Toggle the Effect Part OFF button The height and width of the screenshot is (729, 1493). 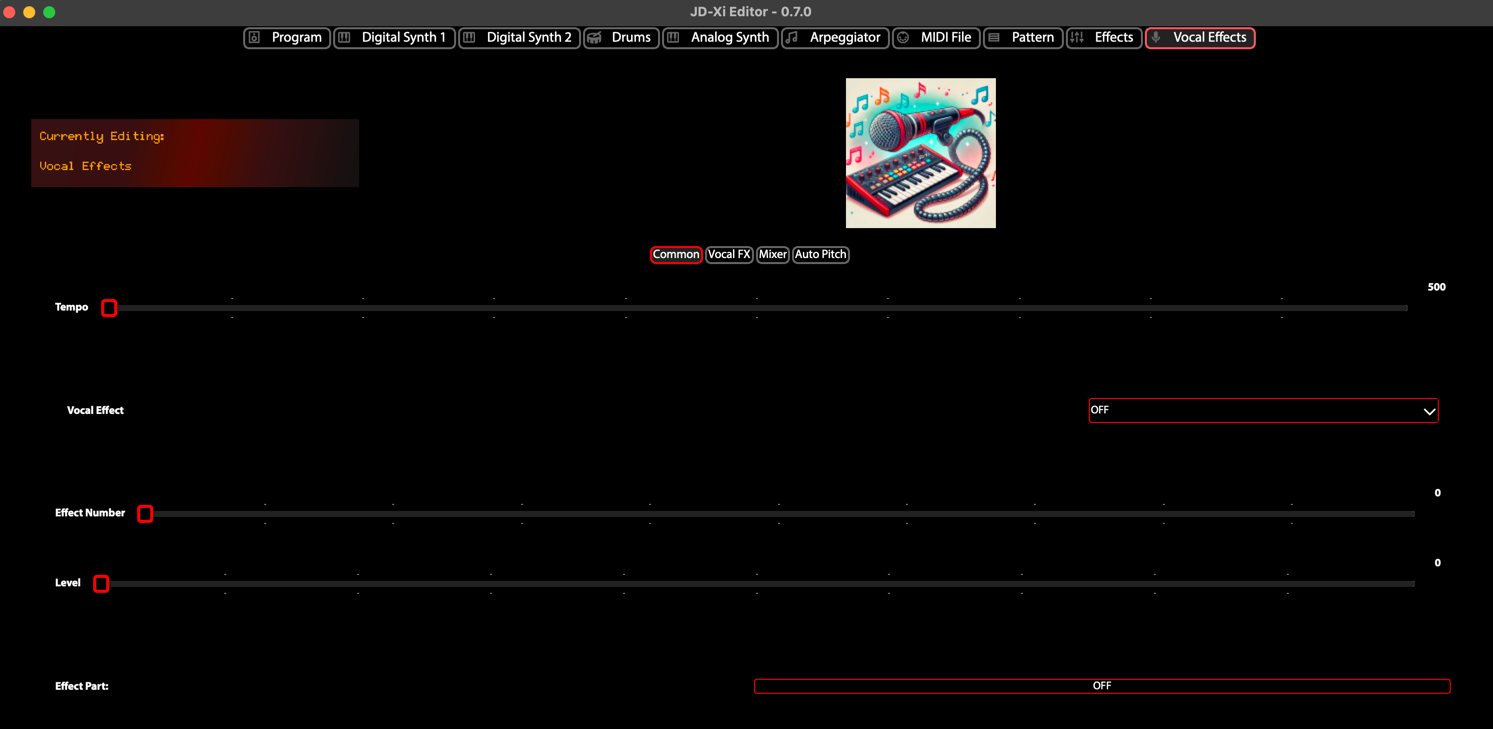[1101, 686]
